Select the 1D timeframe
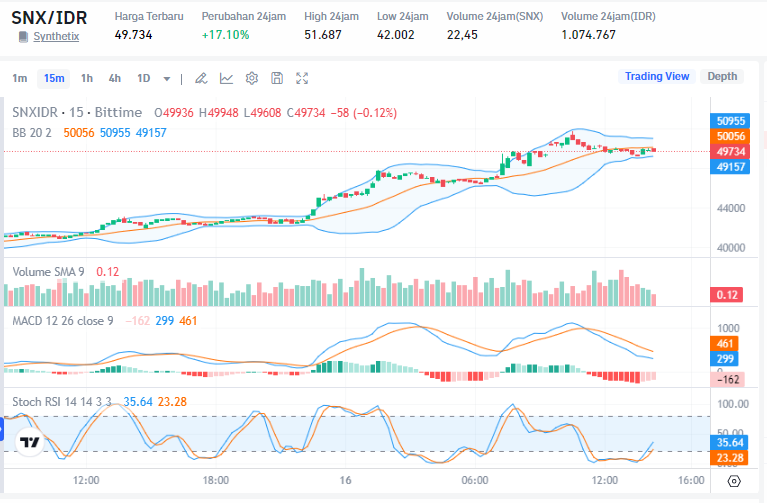Viewport: 767px width, 503px height. click(x=144, y=78)
